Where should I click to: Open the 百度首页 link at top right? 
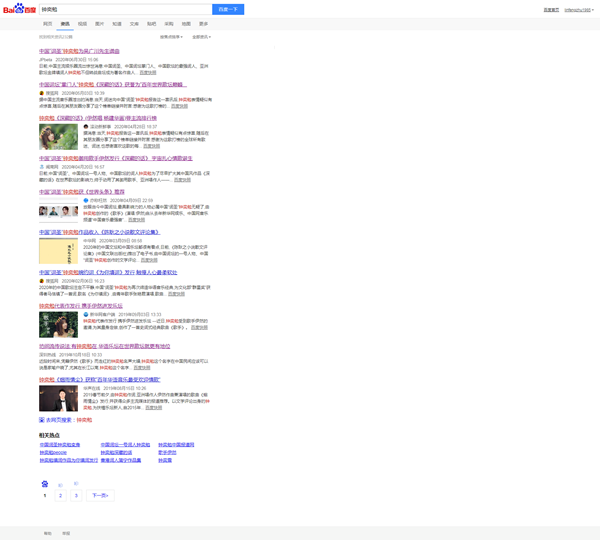(x=551, y=9)
